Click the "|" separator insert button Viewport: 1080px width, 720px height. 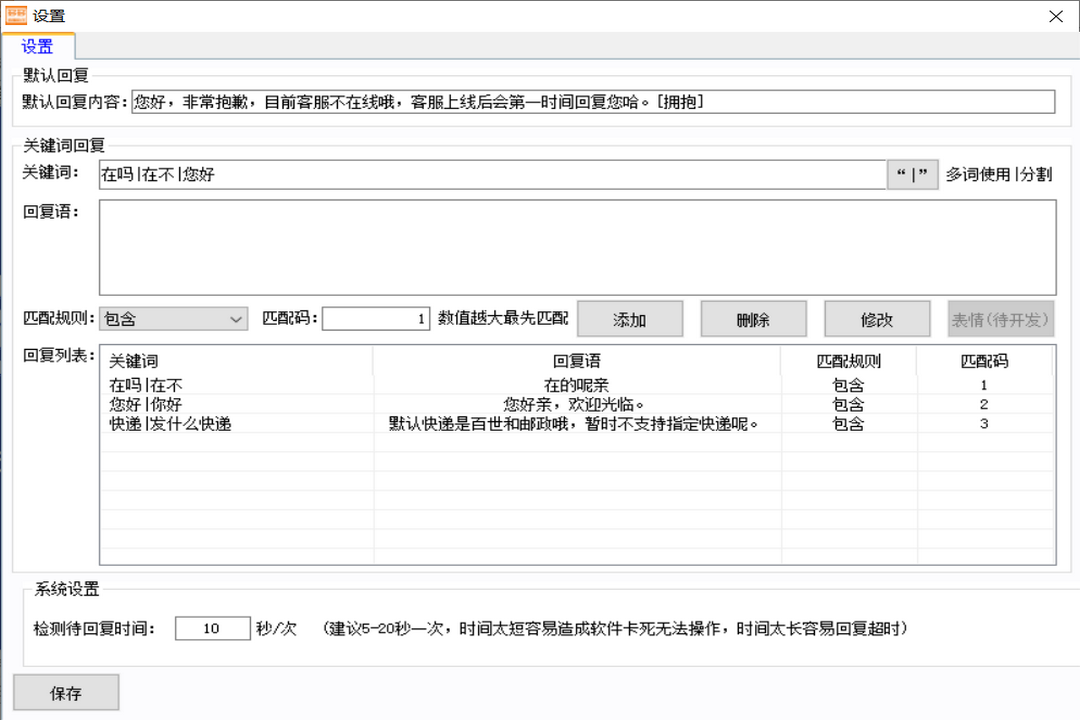[911, 173]
